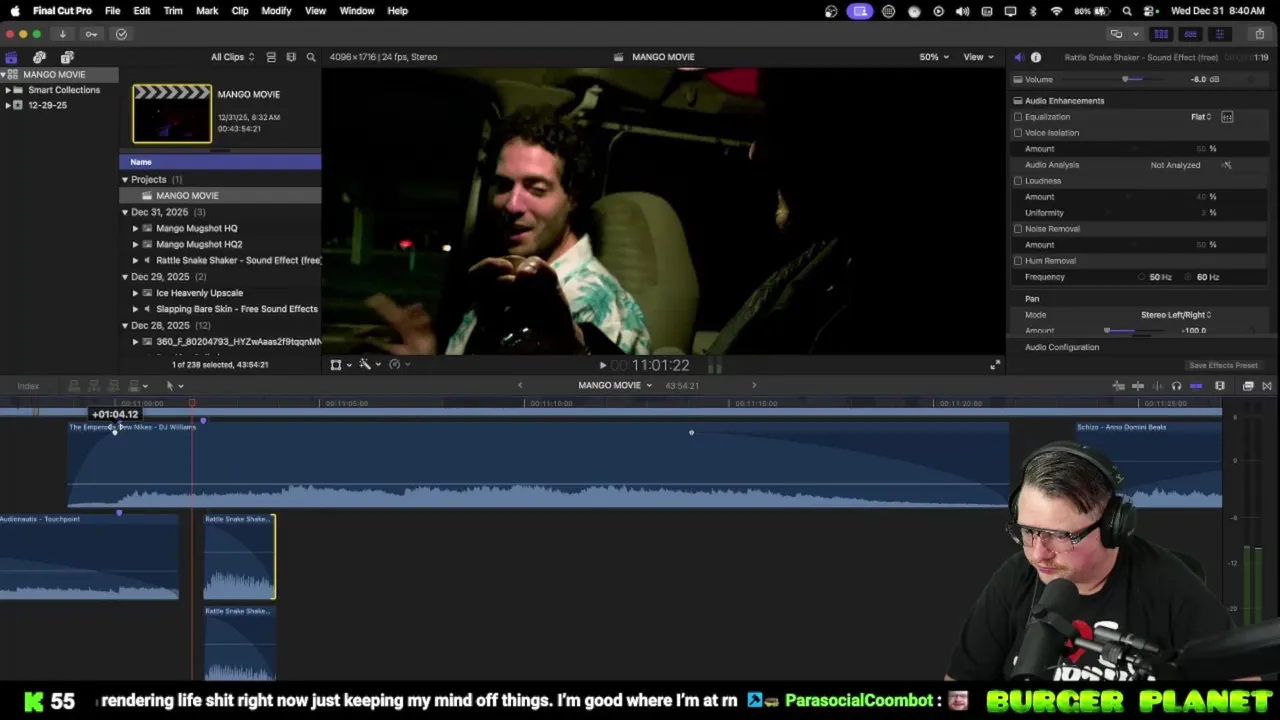Run the Audio Analysis magic wand button
1280x720 pixels.
tap(1227, 165)
